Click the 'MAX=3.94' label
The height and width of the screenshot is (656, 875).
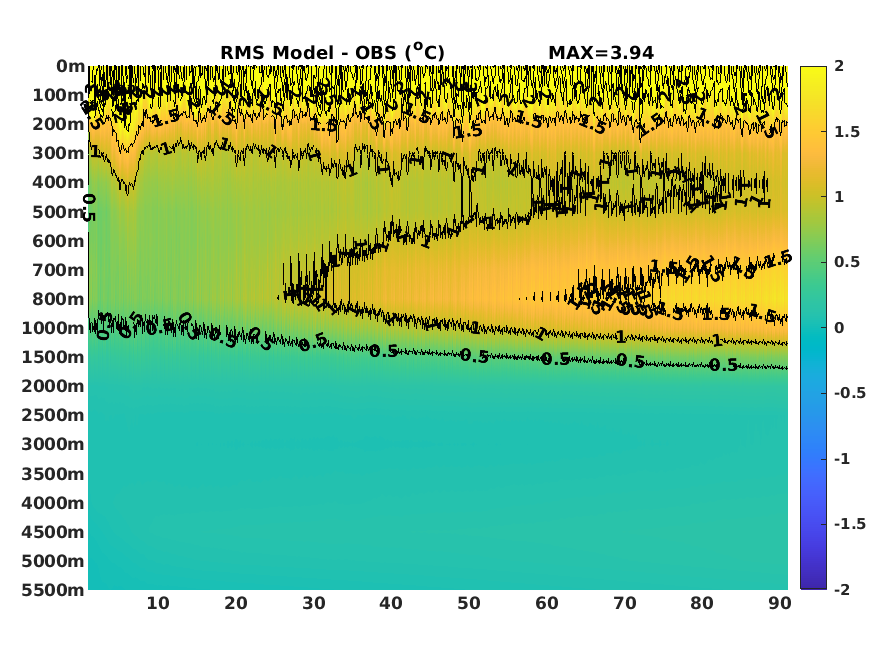point(601,53)
